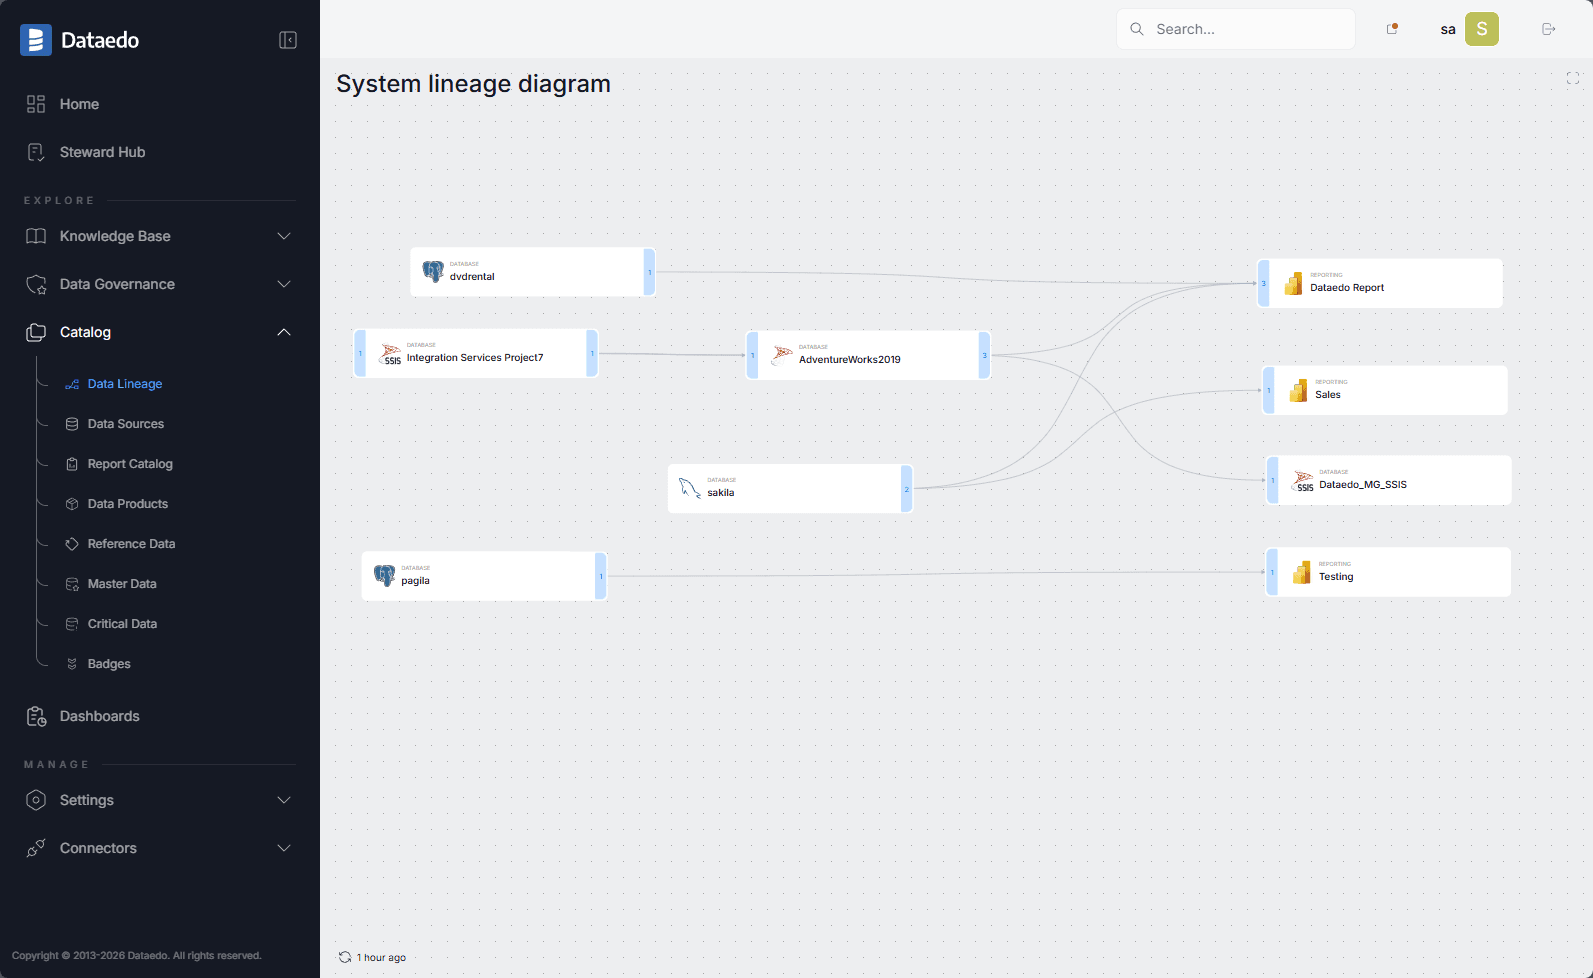Click the MySQL dolphin icon on sakila
This screenshot has height=978, width=1593.
(690, 488)
